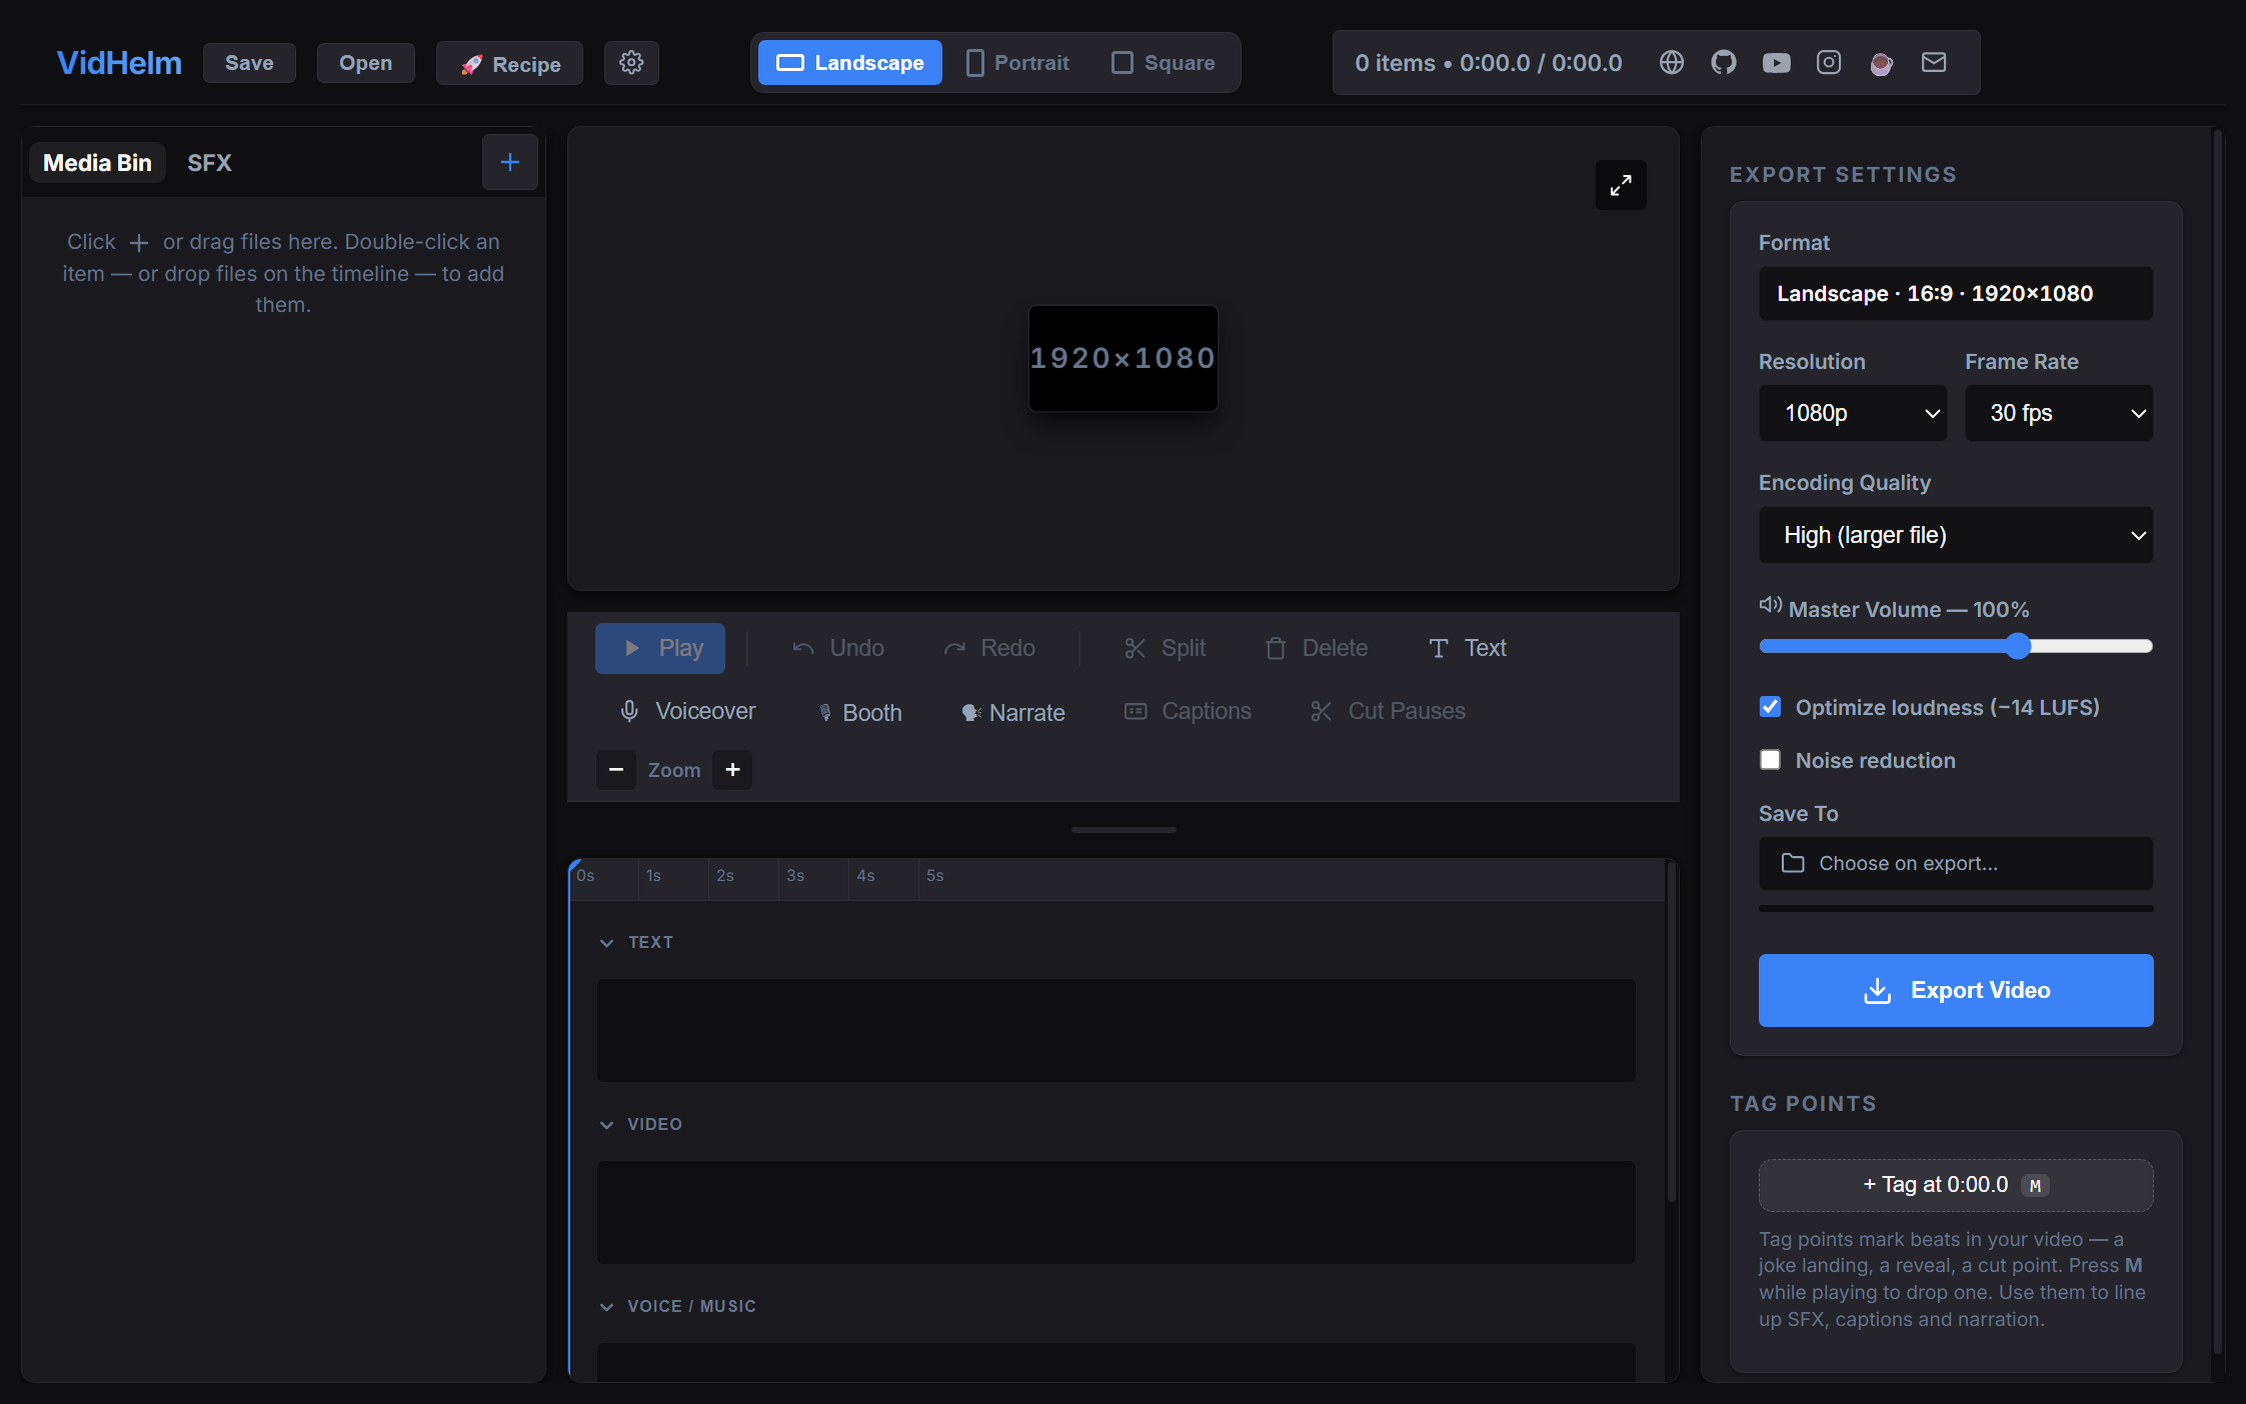Click the "0 items • 0:00.0 / 0:00.0" status text
This screenshot has height=1404, width=2246.
(x=1488, y=63)
